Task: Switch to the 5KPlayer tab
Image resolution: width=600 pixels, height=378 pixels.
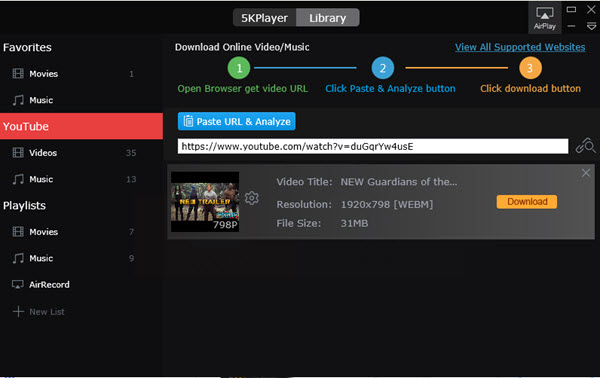Action: click(x=264, y=18)
